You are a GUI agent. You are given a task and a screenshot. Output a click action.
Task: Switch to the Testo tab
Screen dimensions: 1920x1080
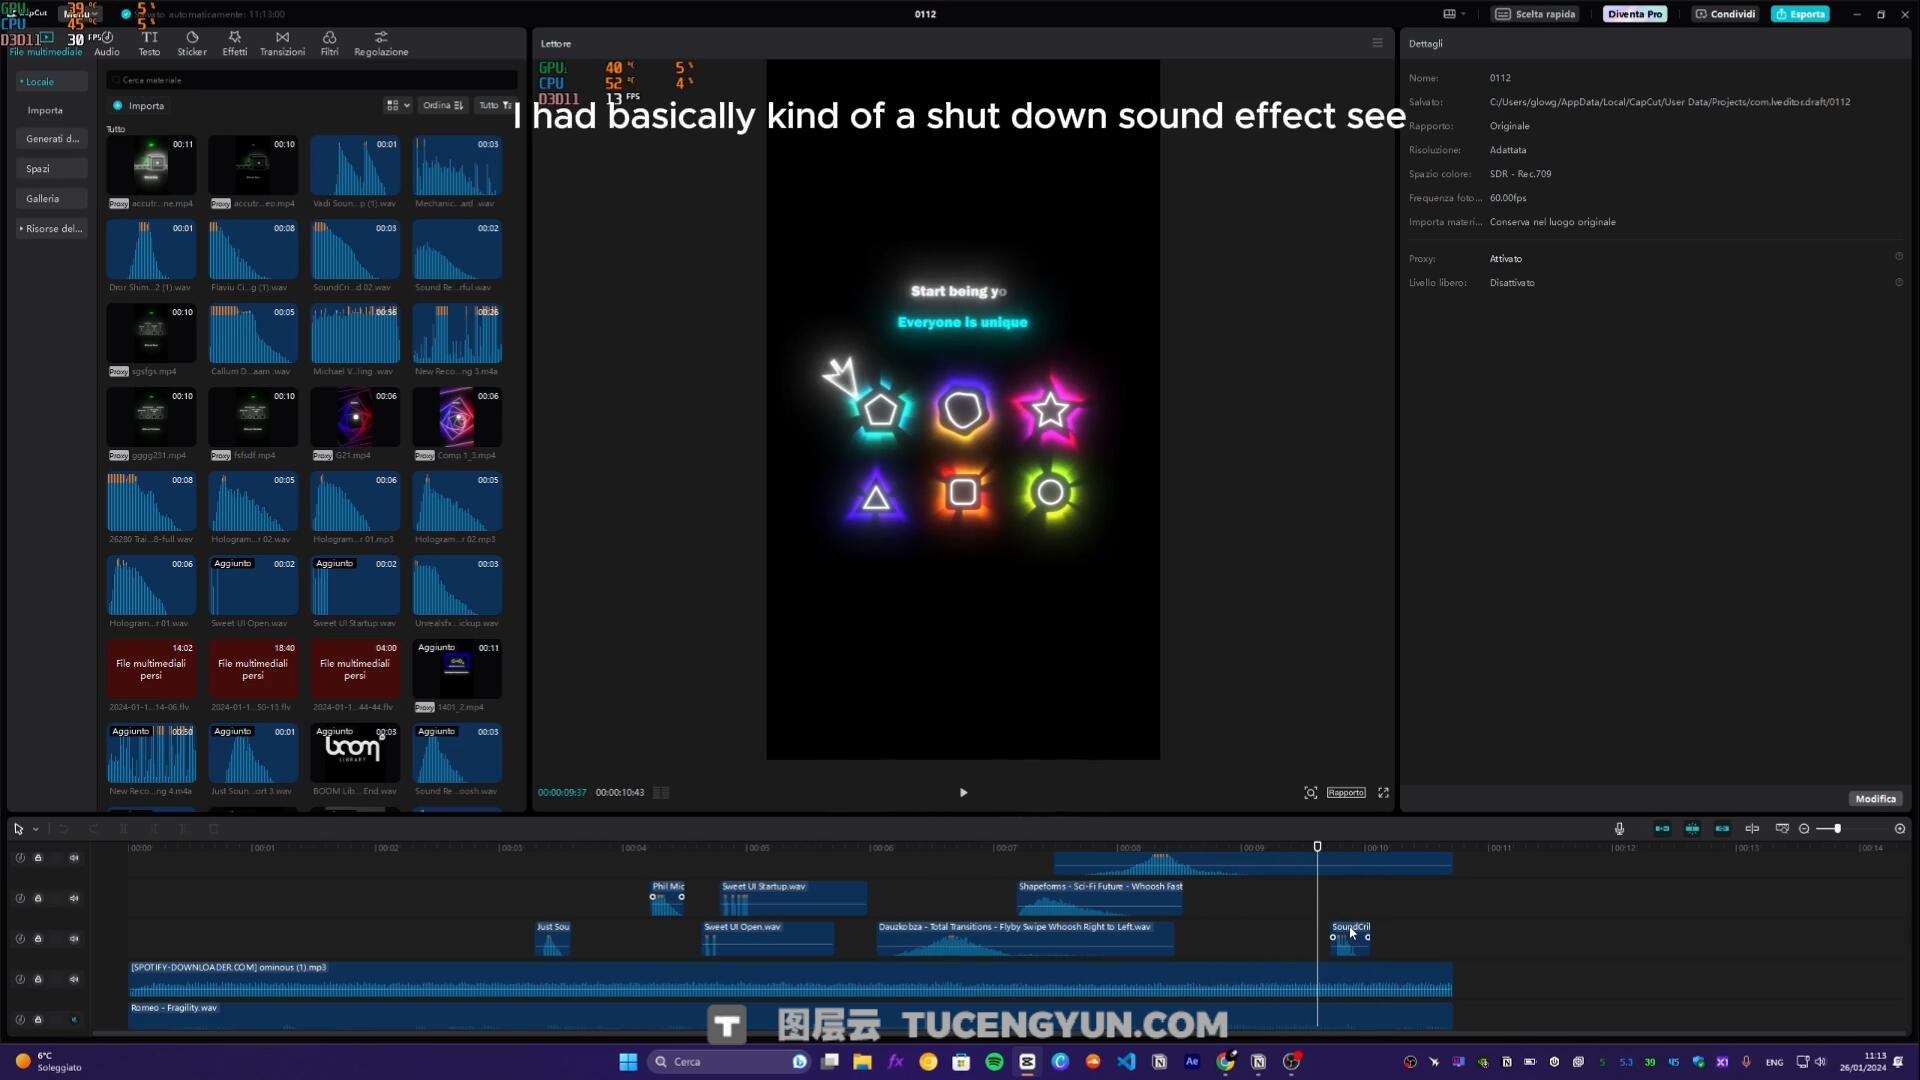(x=149, y=43)
